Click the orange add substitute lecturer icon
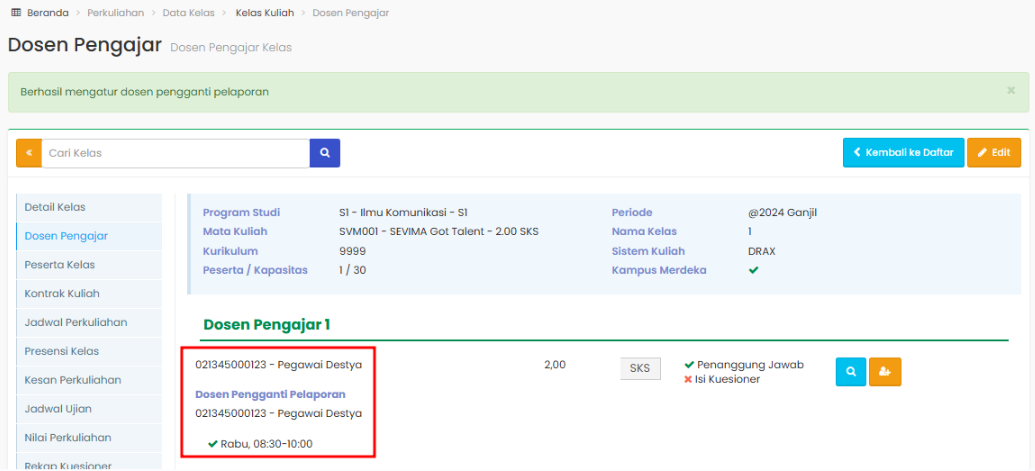Viewport: 1035px width, 471px height. 885,371
